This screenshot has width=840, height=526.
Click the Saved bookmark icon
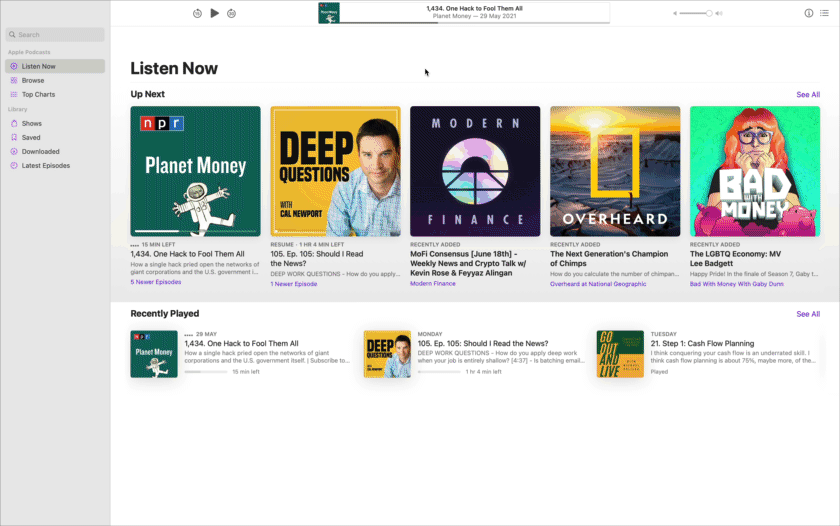[x=14, y=137]
